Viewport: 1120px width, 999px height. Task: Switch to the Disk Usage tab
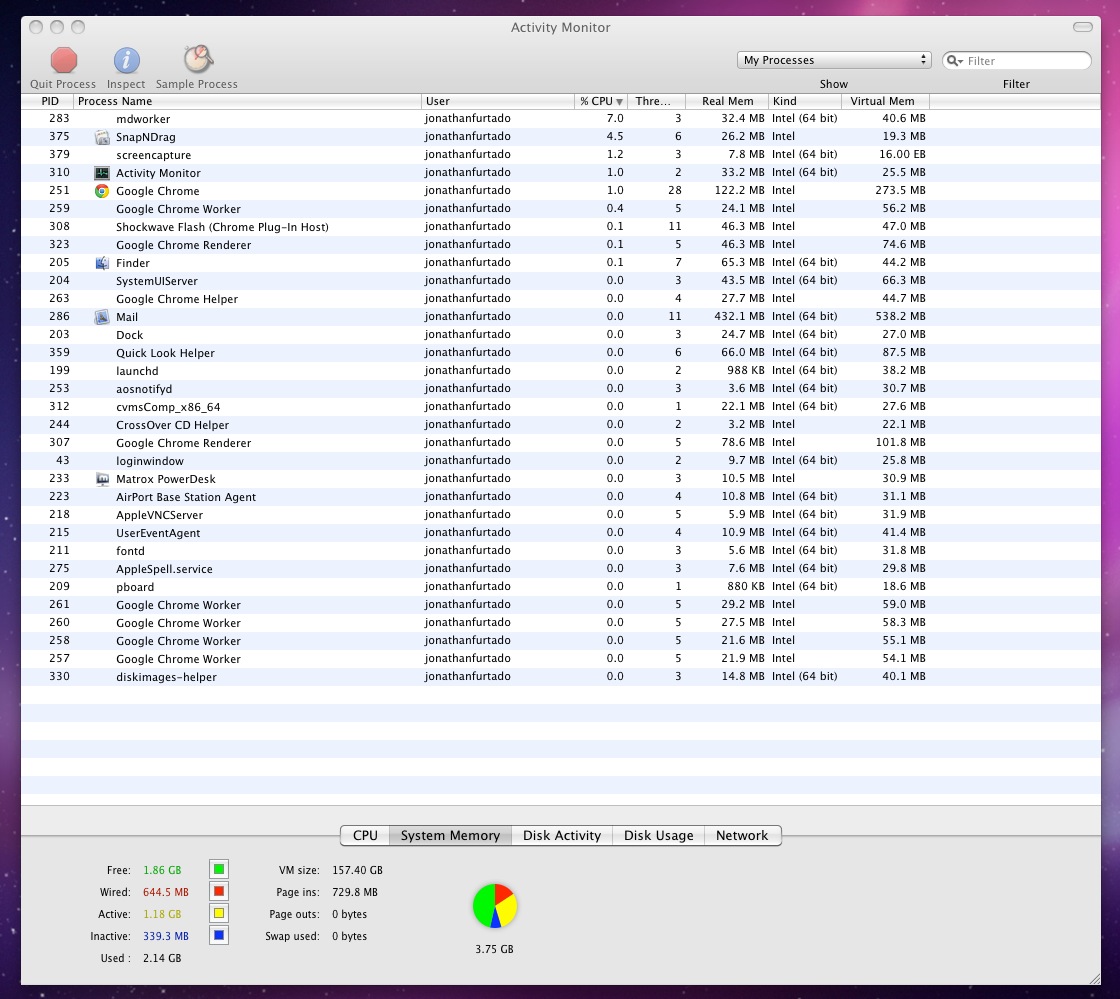tap(659, 835)
